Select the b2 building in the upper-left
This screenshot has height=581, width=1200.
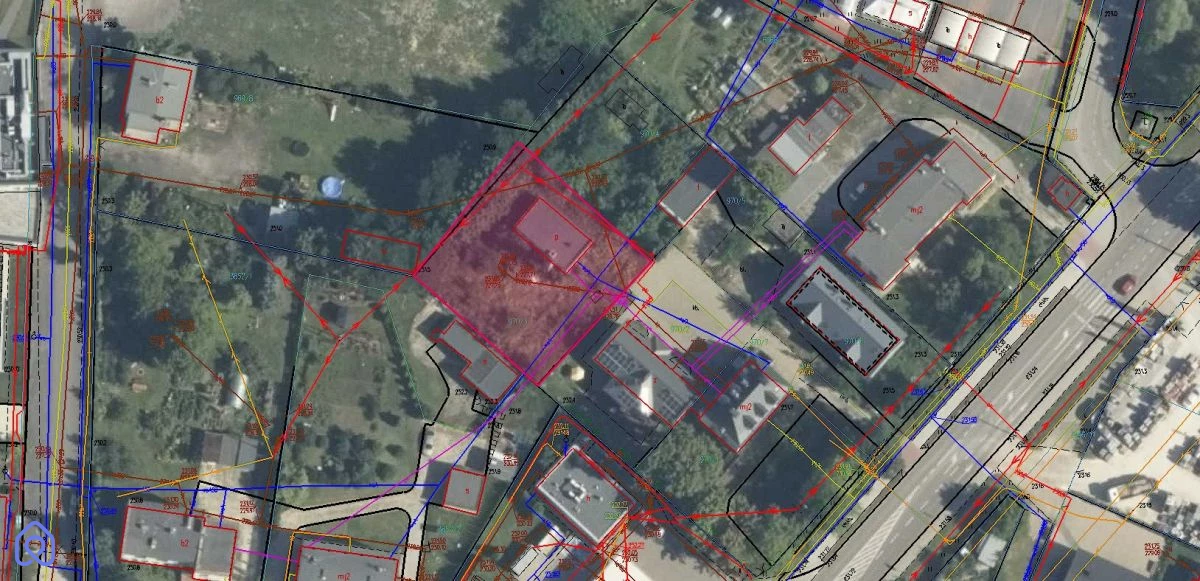157,98
